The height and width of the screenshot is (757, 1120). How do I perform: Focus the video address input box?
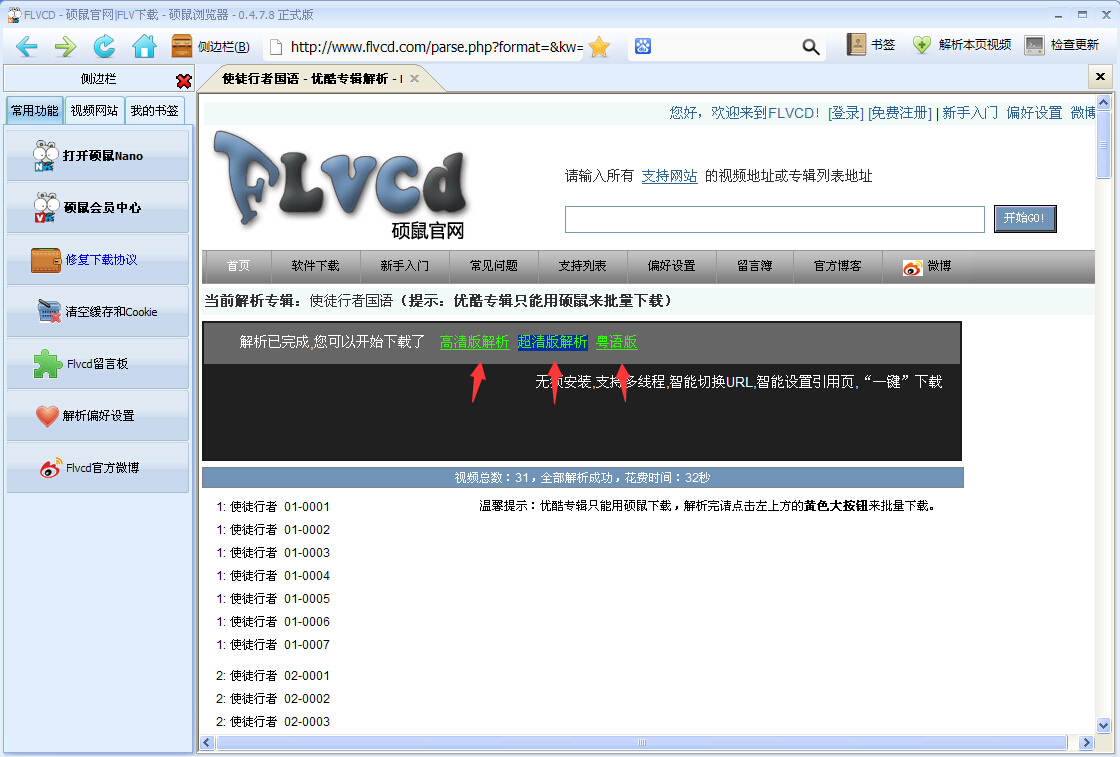(x=775, y=219)
